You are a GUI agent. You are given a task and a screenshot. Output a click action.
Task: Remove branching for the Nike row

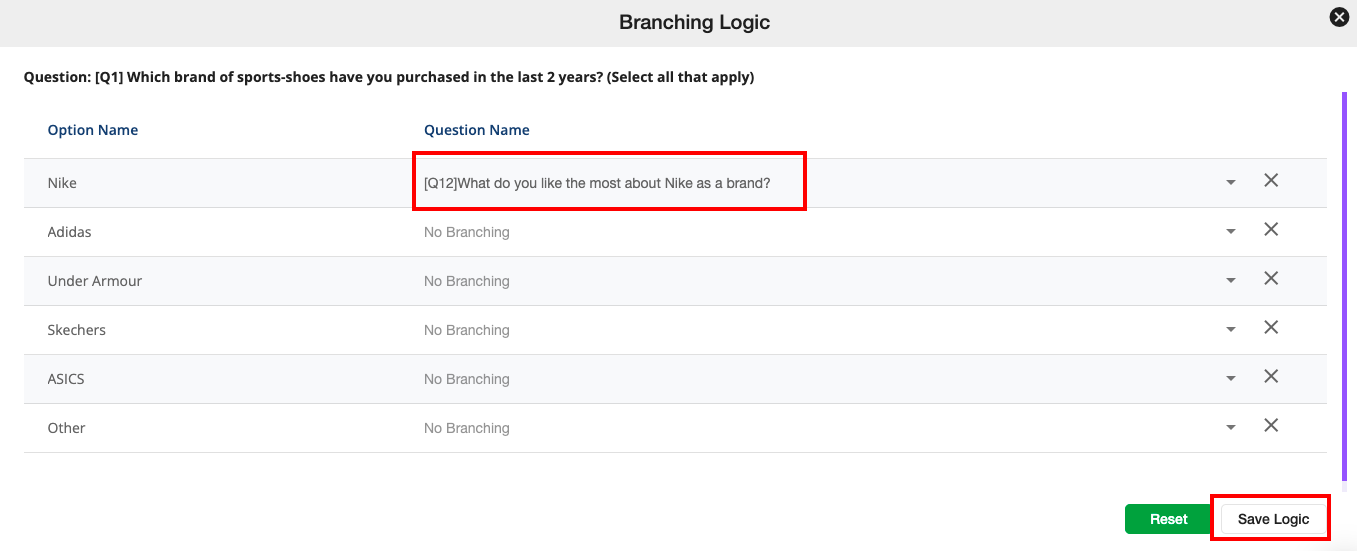(1271, 181)
